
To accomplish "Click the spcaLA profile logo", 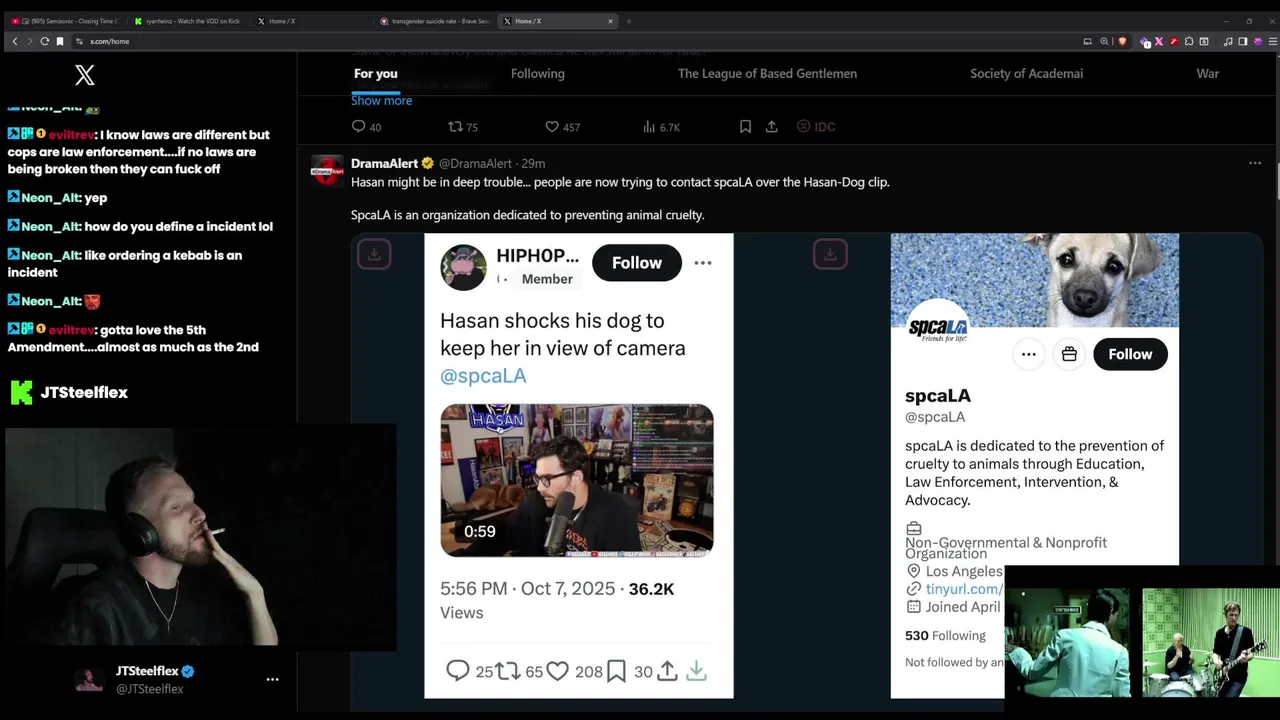I will [938, 328].
